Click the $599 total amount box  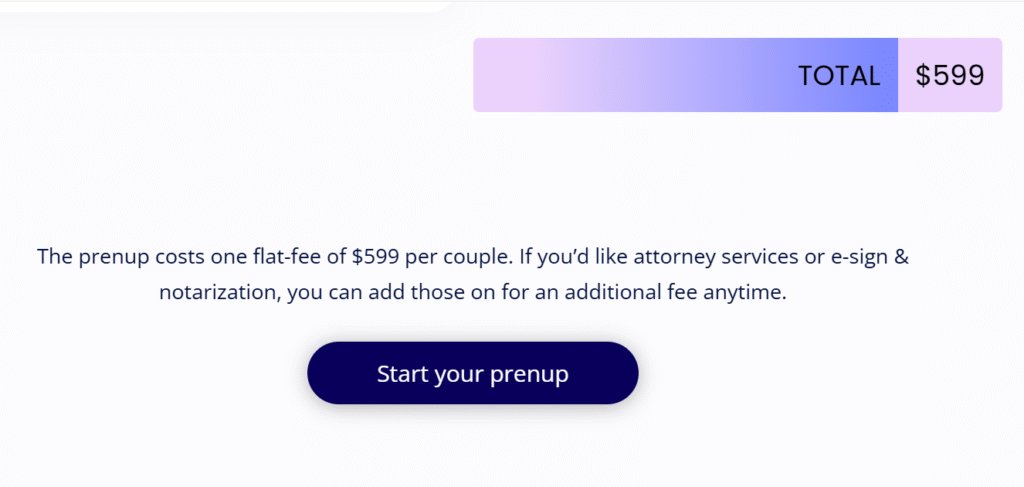(950, 75)
